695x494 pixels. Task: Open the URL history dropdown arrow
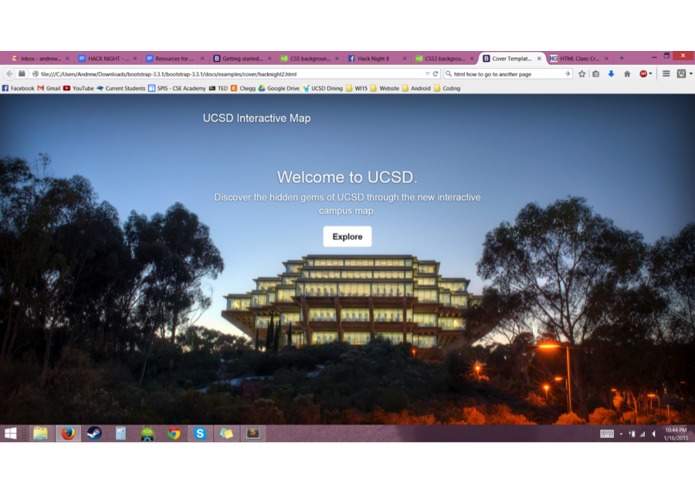pyautogui.click(x=427, y=74)
